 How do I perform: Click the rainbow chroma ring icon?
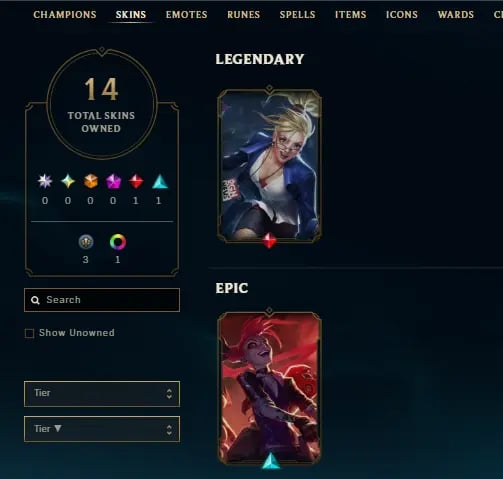point(118,242)
